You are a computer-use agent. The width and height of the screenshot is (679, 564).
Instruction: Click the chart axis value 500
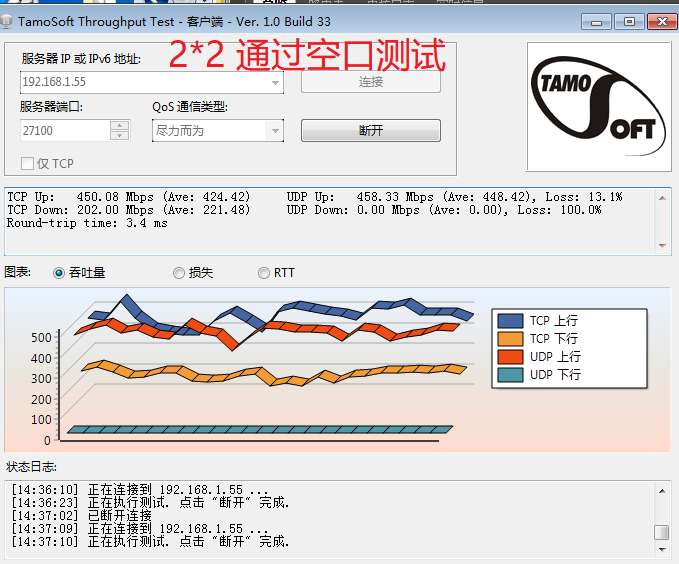point(41,337)
